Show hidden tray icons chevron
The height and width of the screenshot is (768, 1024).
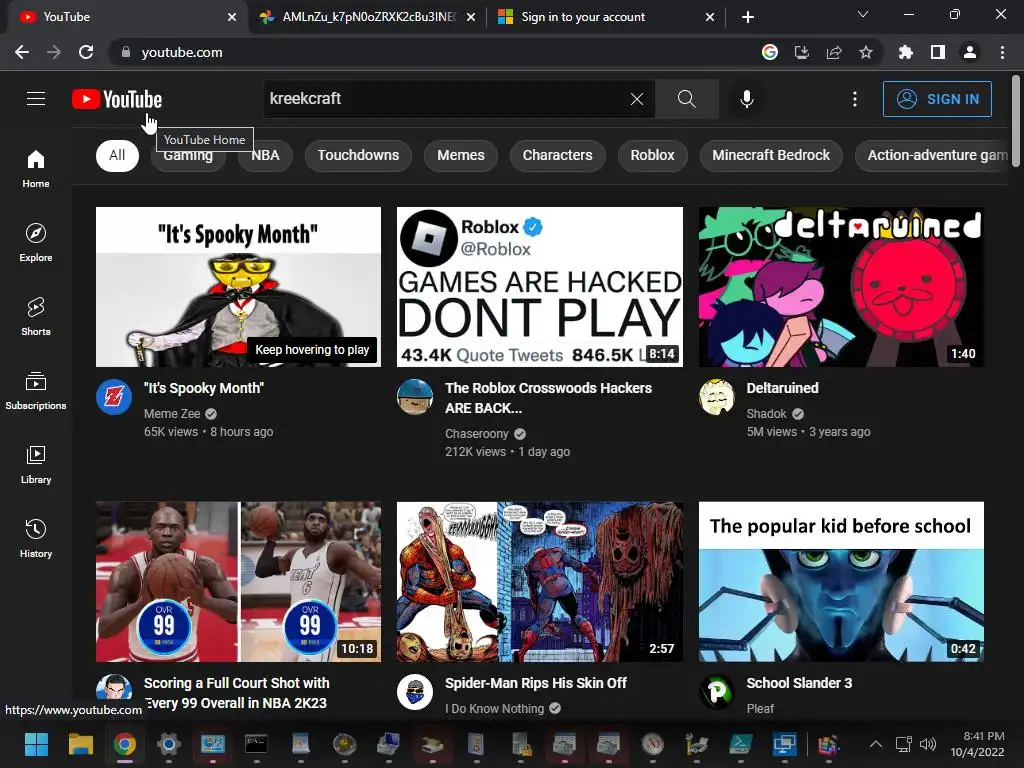(x=876, y=744)
